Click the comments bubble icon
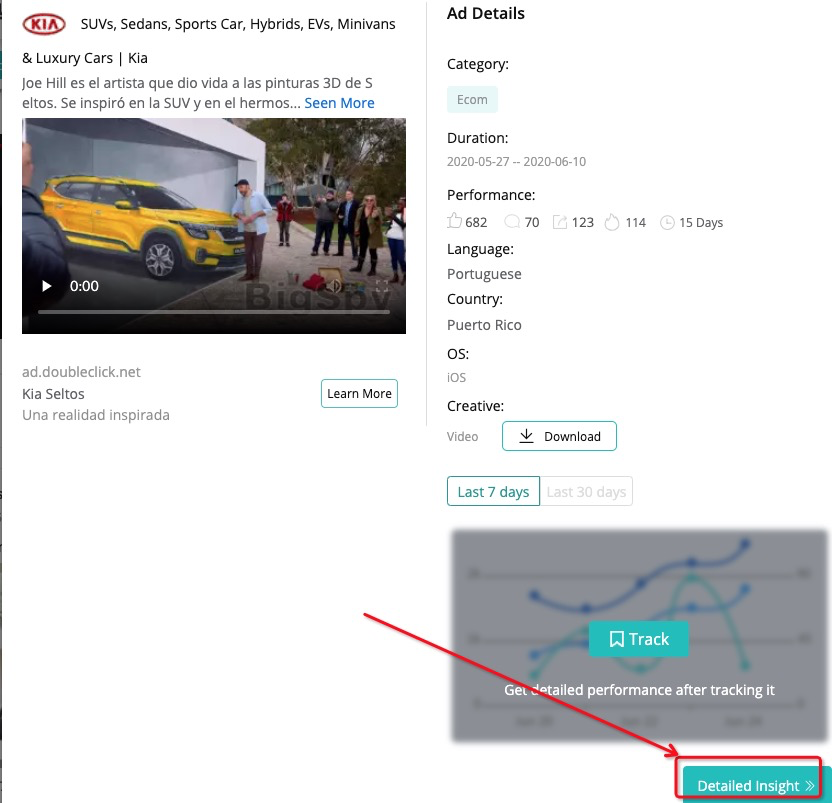 pyautogui.click(x=512, y=222)
